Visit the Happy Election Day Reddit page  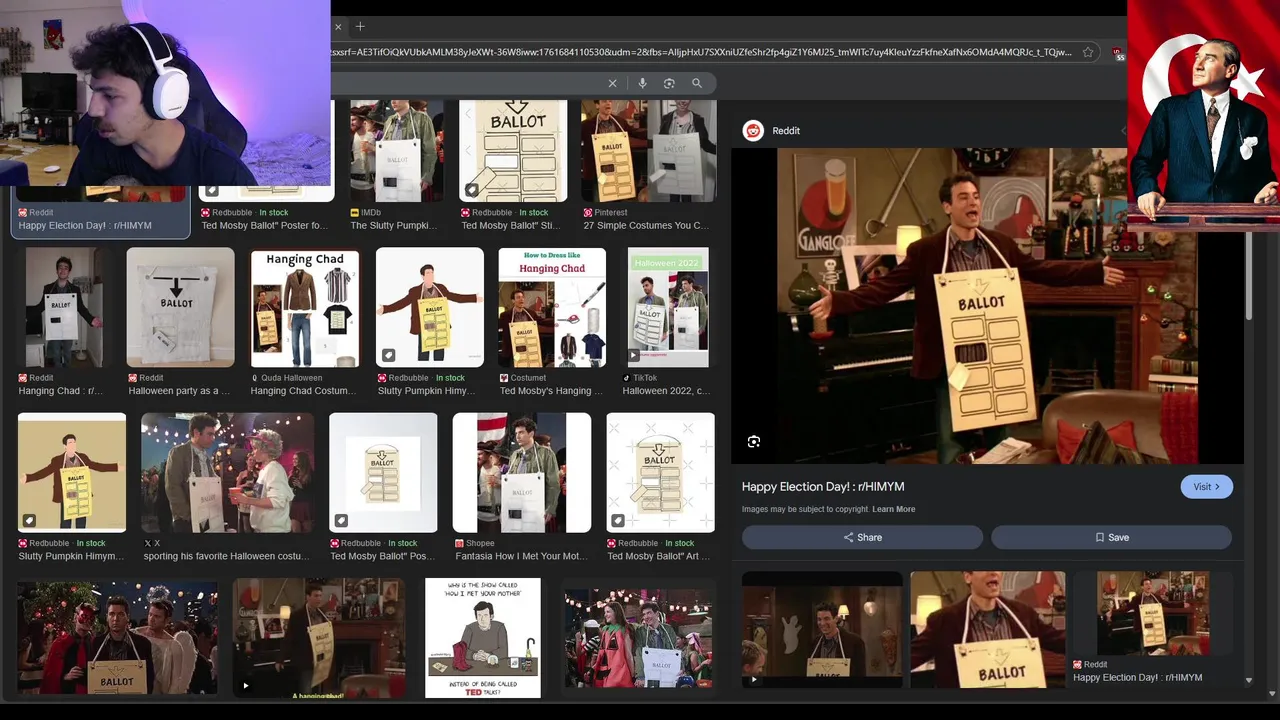coord(1206,487)
